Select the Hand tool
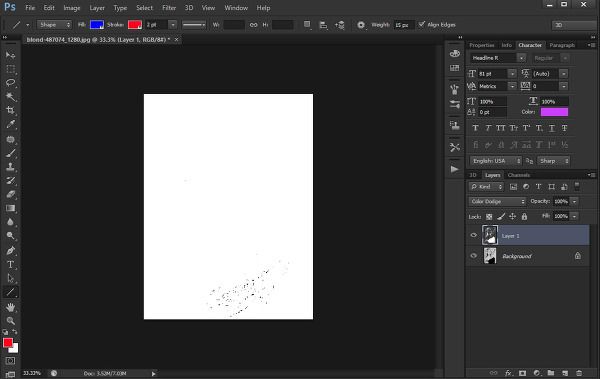Screen dimensions: 600x379 10,307
